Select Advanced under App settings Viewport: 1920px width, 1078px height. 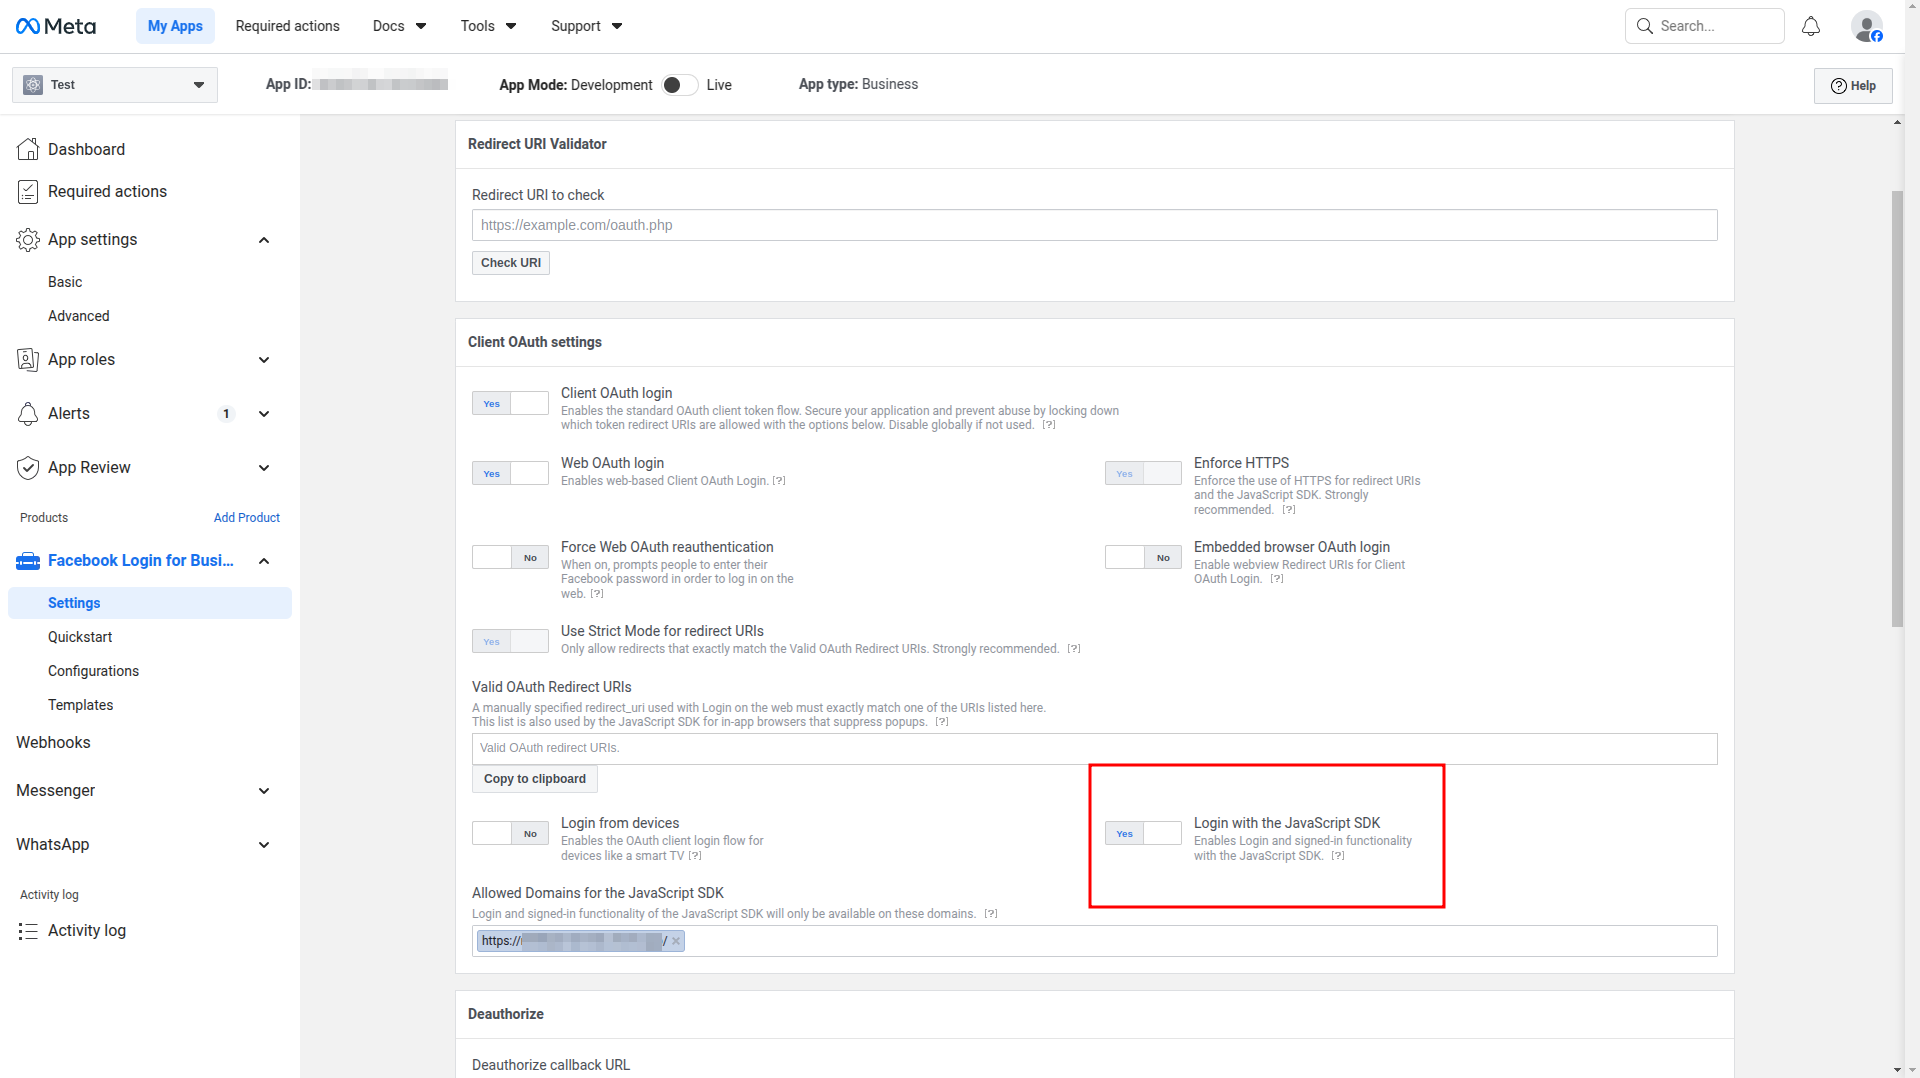(x=79, y=316)
